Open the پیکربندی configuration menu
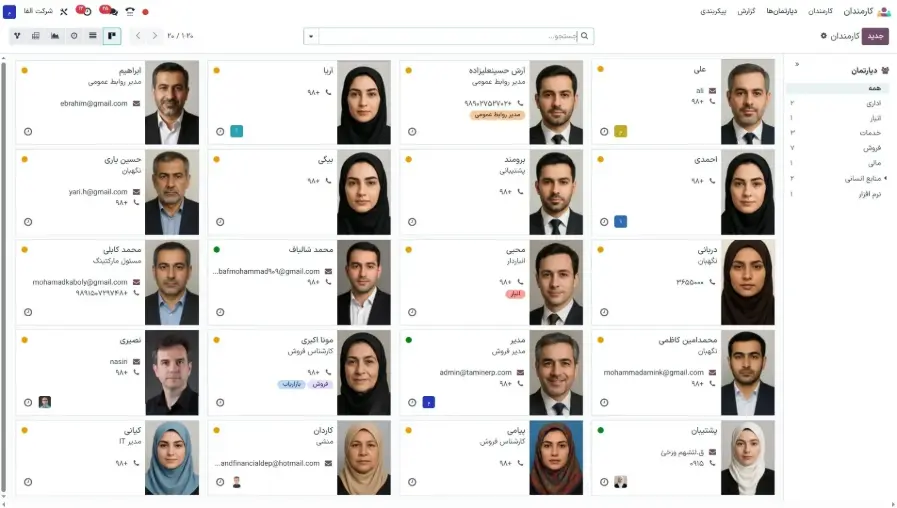The image size is (897, 508). click(x=713, y=11)
